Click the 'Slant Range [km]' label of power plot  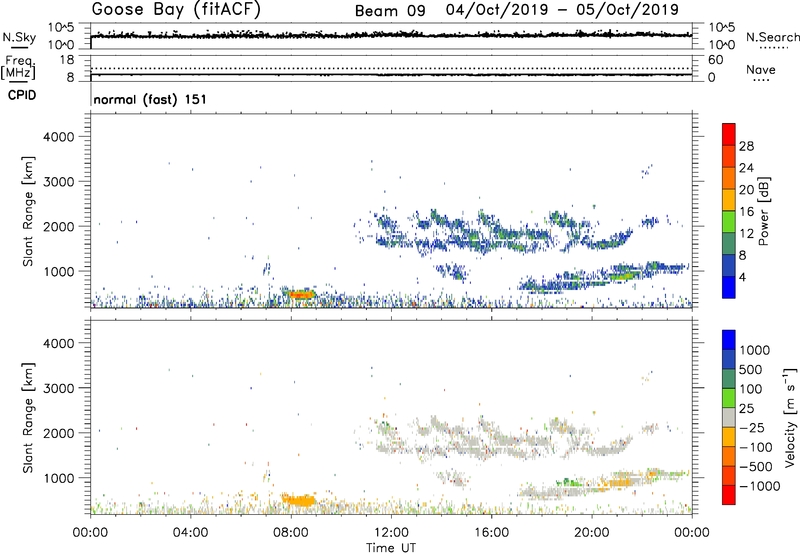[x=28, y=211]
